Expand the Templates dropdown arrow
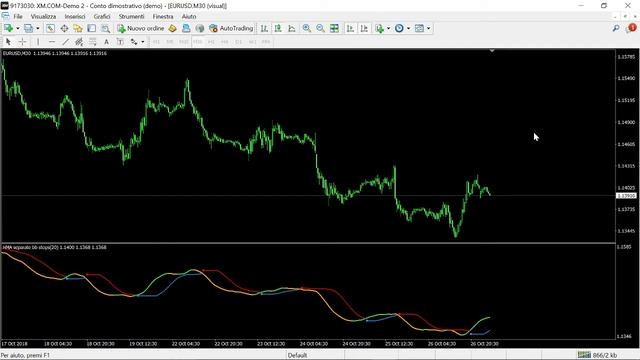Image resolution: width=640 pixels, height=360 pixels. point(428,28)
